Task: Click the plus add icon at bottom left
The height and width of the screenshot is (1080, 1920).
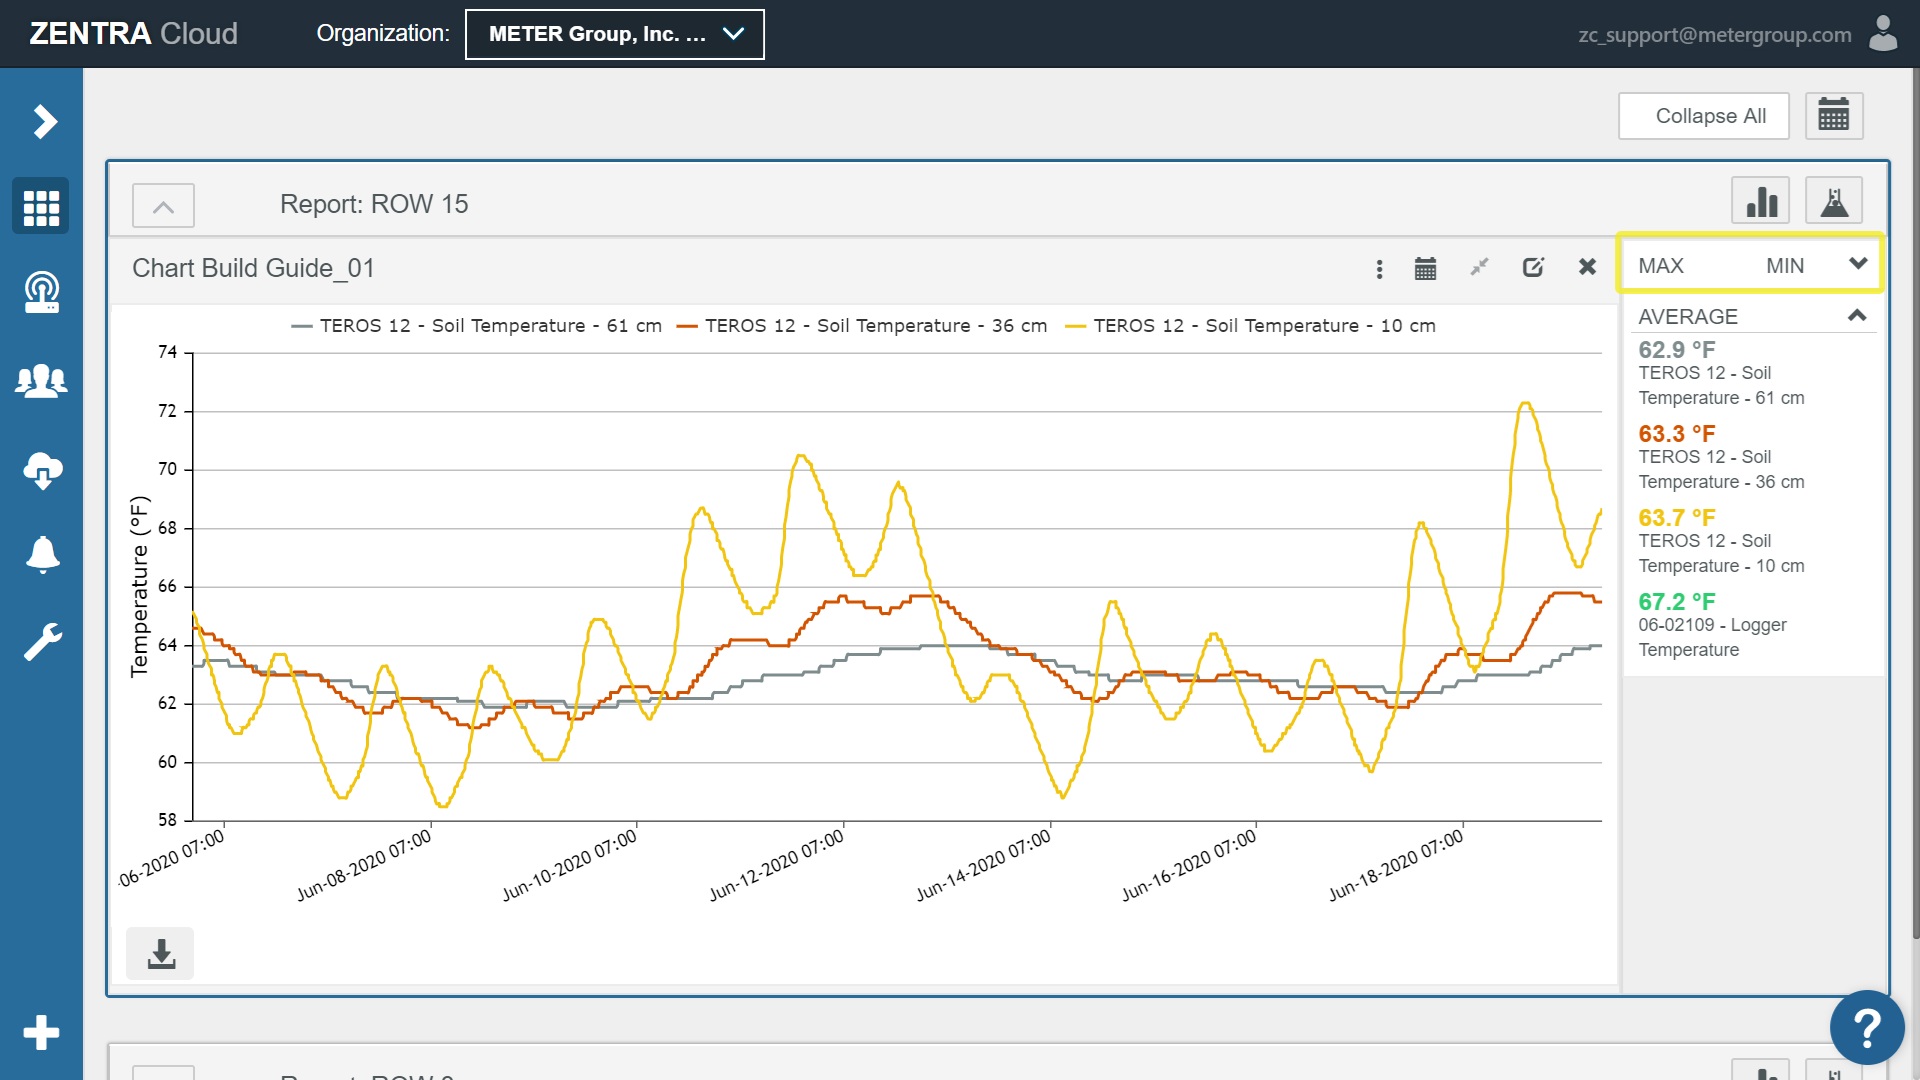Action: click(x=41, y=1032)
